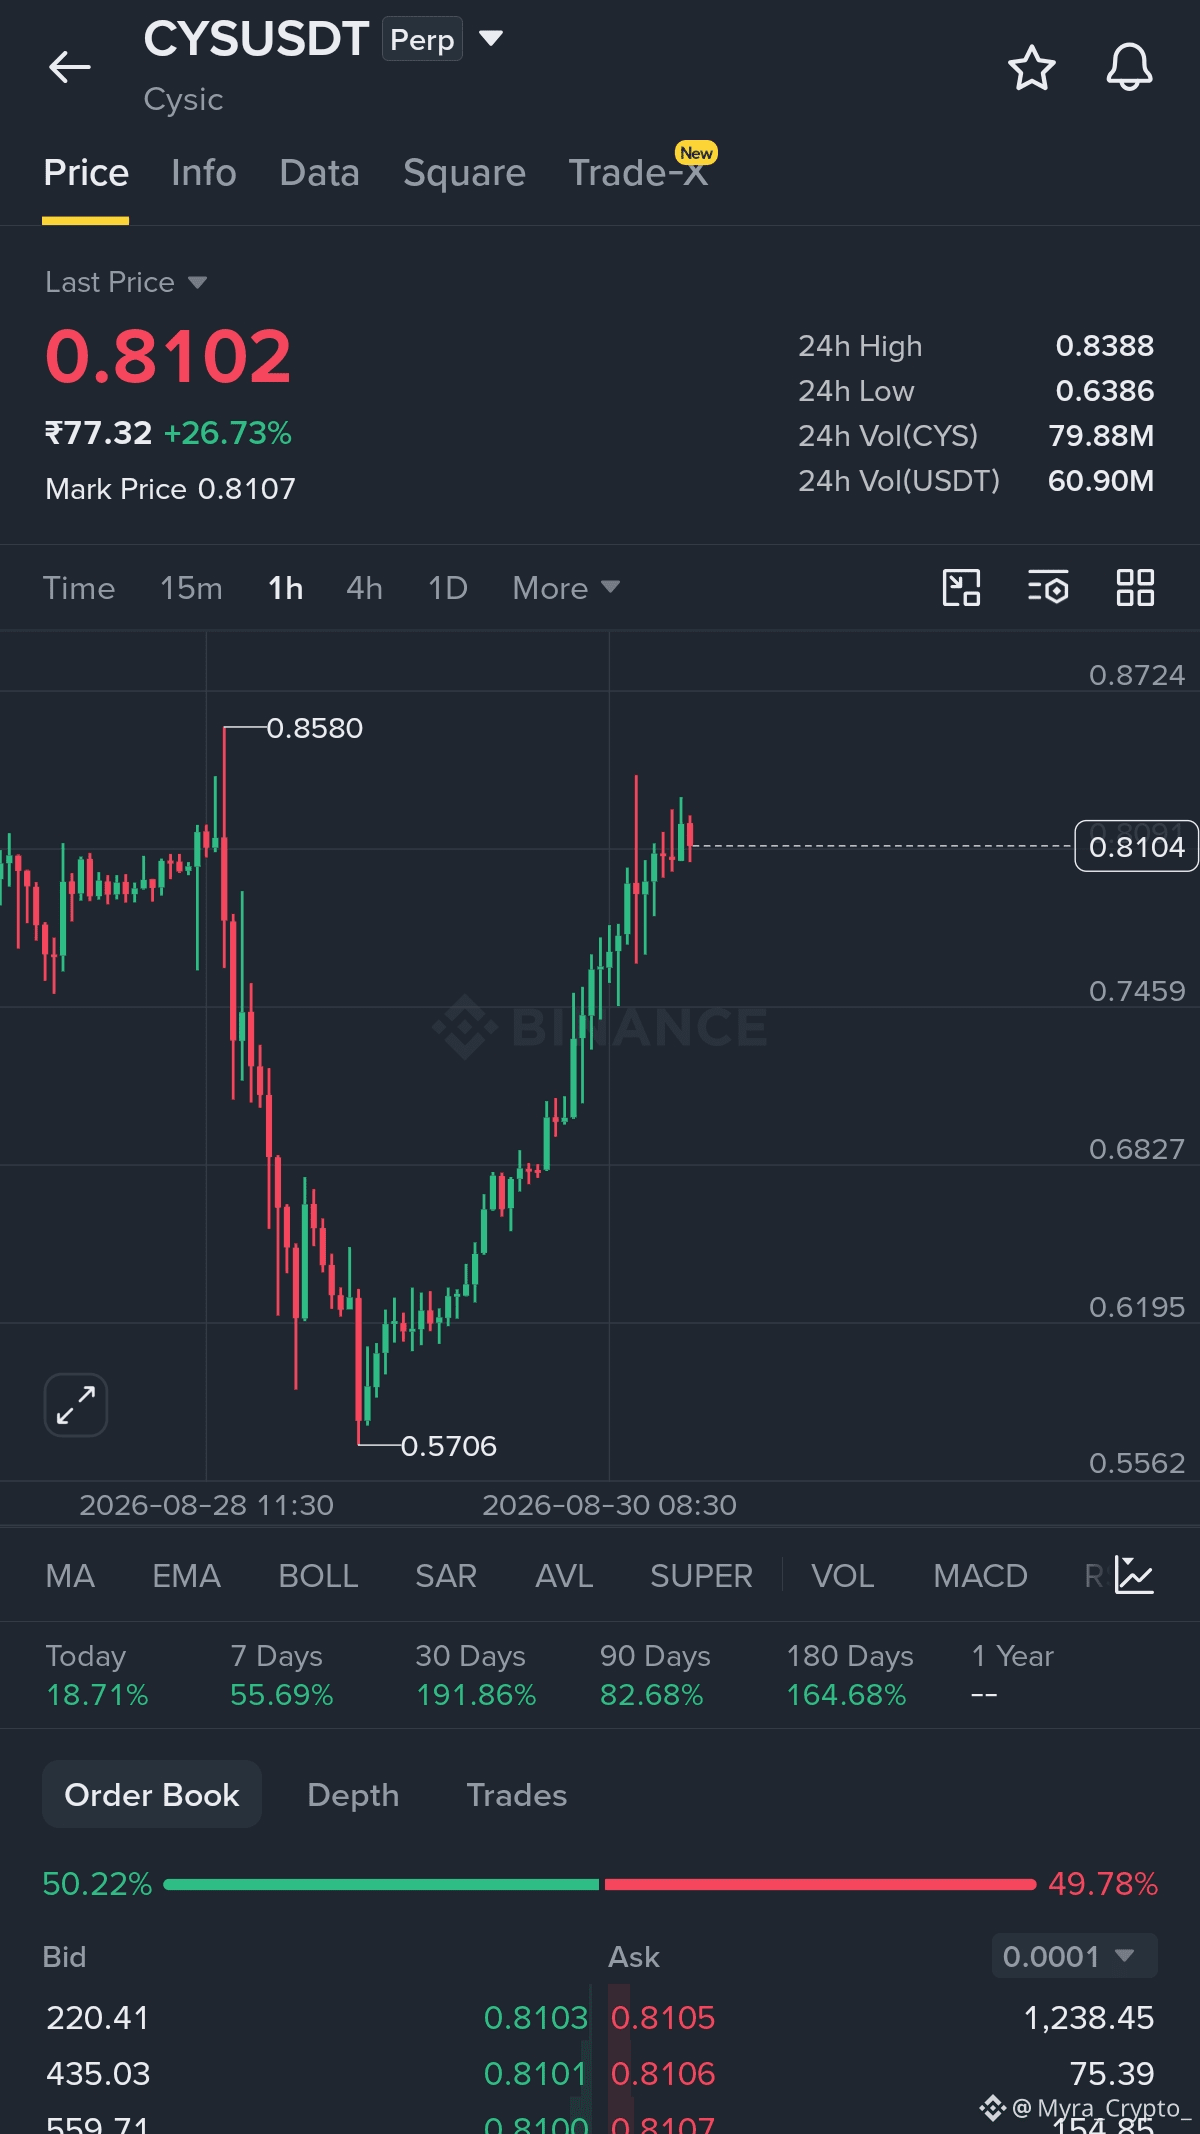This screenshot has height=2134, width=1200.
Task: Expand the Perp contract selector arrow
Action: coord(490,39)
